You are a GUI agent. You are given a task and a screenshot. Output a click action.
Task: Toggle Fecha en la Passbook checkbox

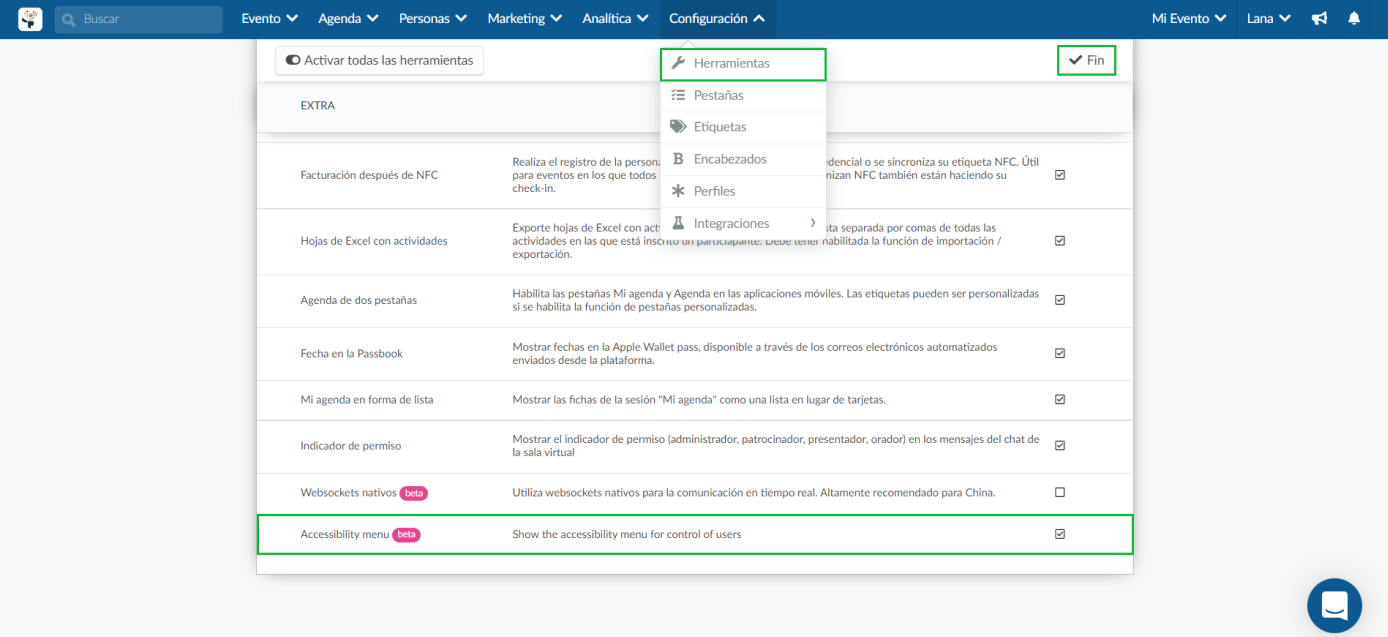(1060, 353)
